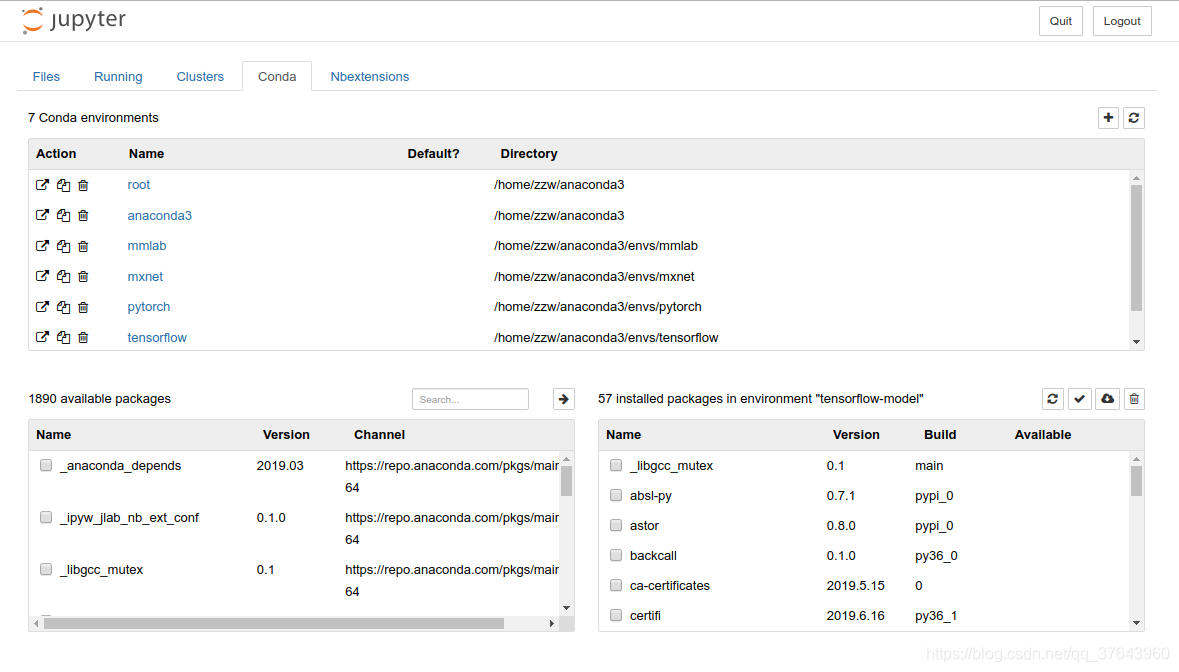Mark the certifi package checkbox
Image resolution: width=1179 pixels, height=672 pixels.
pos(617,616)
